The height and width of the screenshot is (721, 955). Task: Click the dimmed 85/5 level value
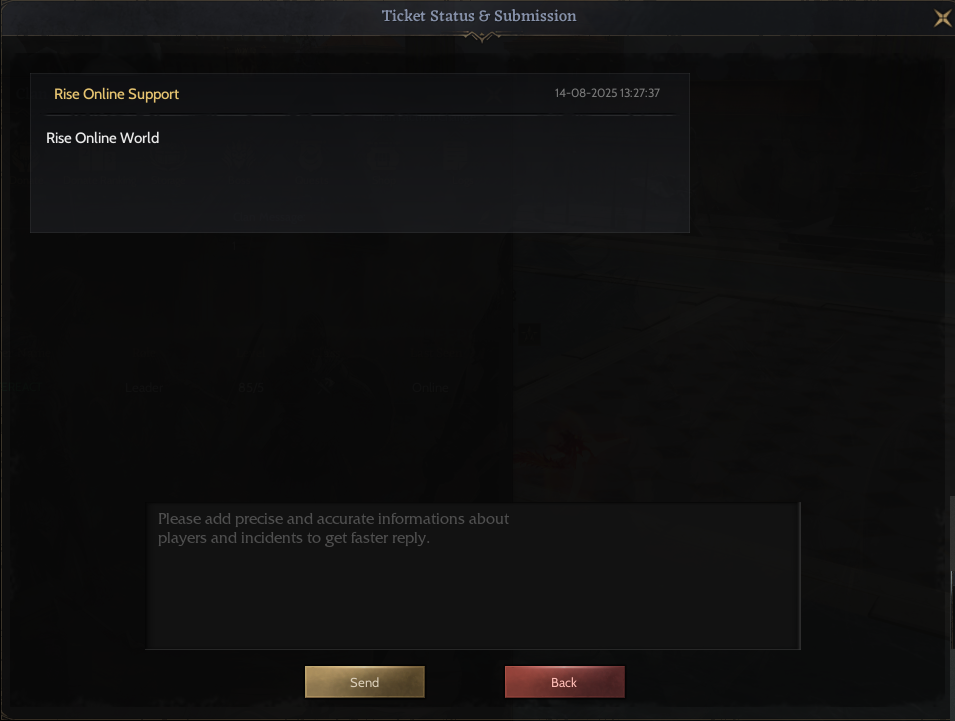[x=251, y=388]
